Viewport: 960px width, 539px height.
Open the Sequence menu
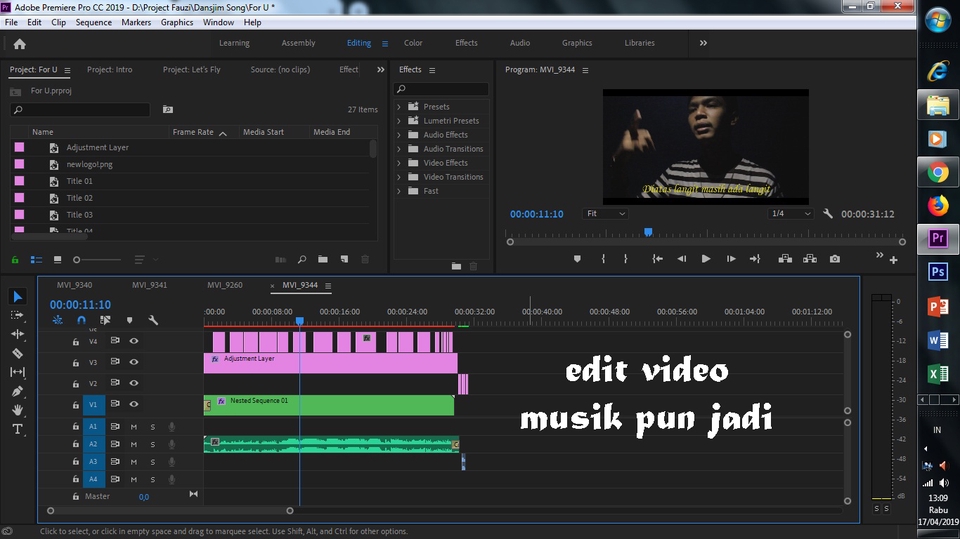point(94,22)
